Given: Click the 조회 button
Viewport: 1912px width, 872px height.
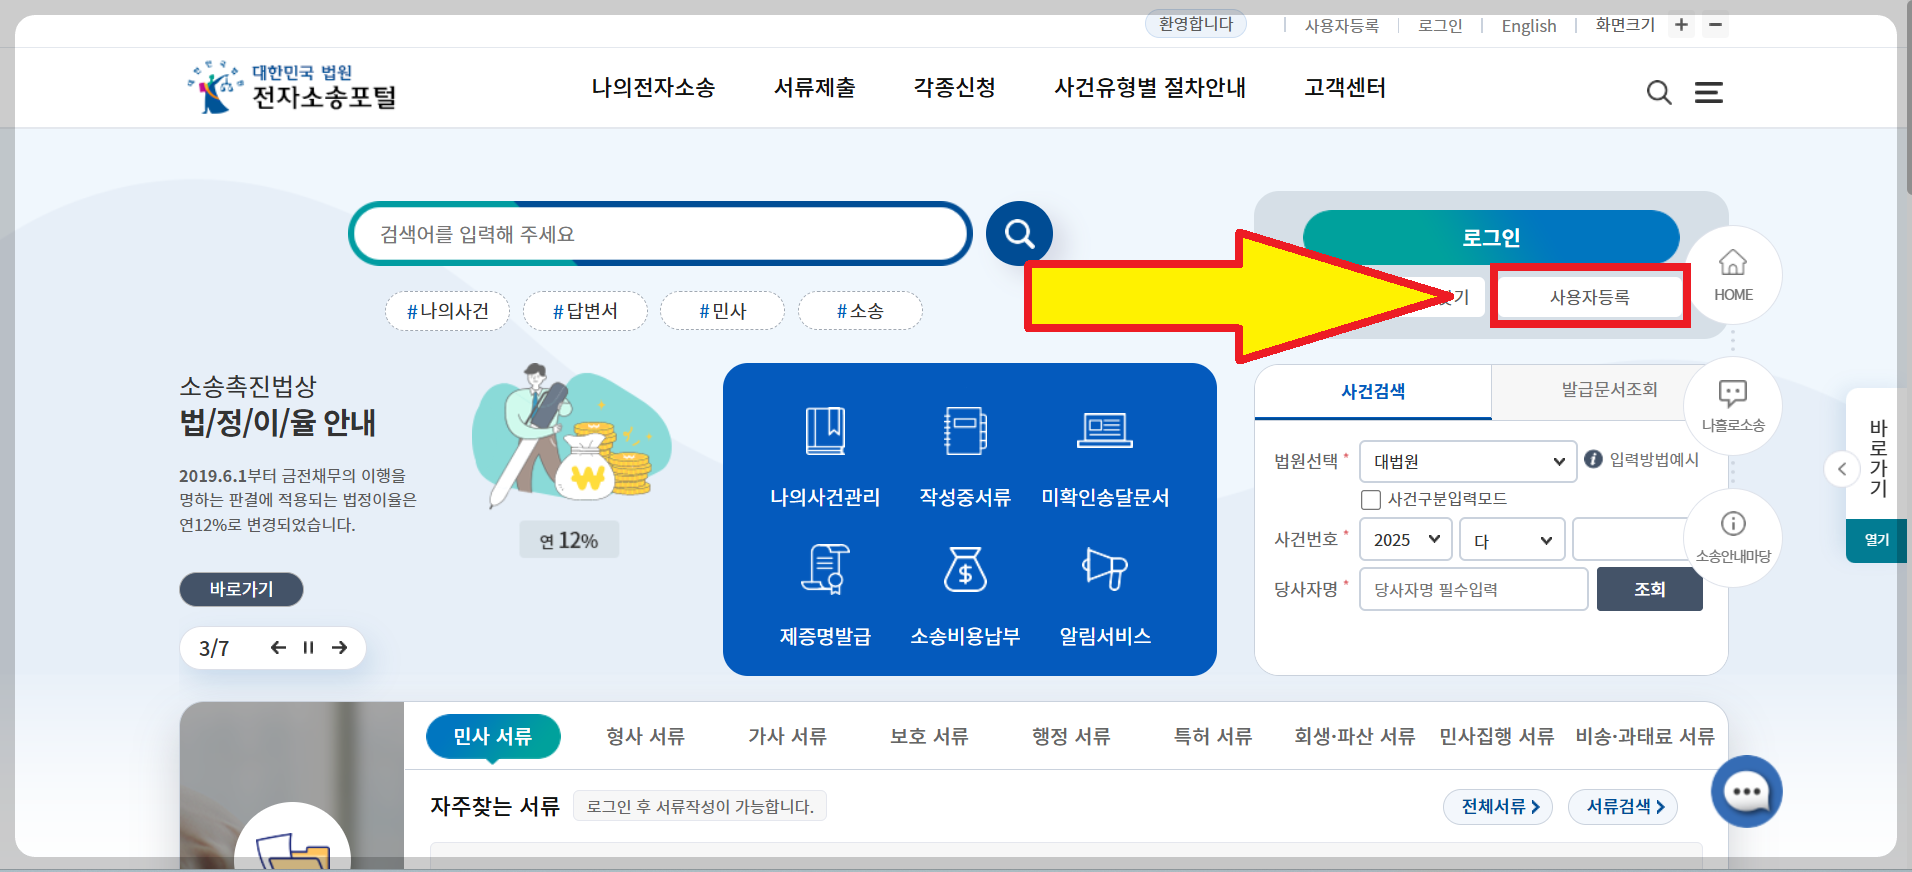Looking at the screenshot, I should [1650, 589].
